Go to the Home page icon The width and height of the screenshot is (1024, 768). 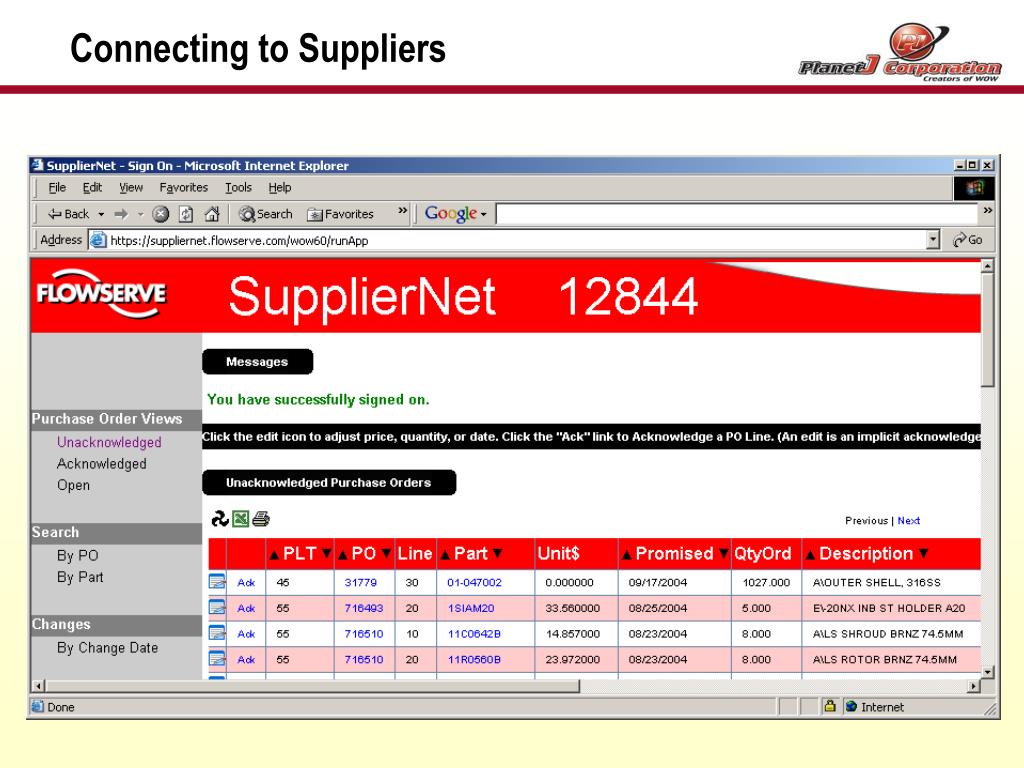[x=212, y=214]
